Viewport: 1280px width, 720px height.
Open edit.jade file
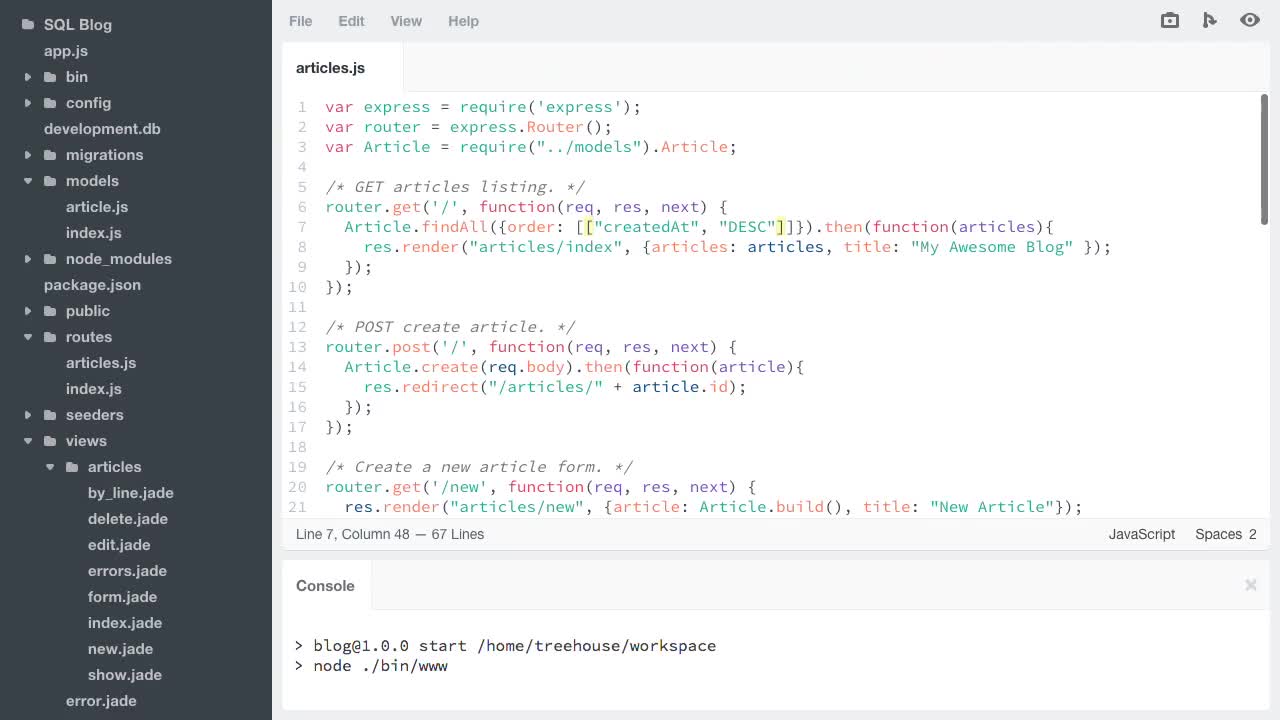[119, 545]
